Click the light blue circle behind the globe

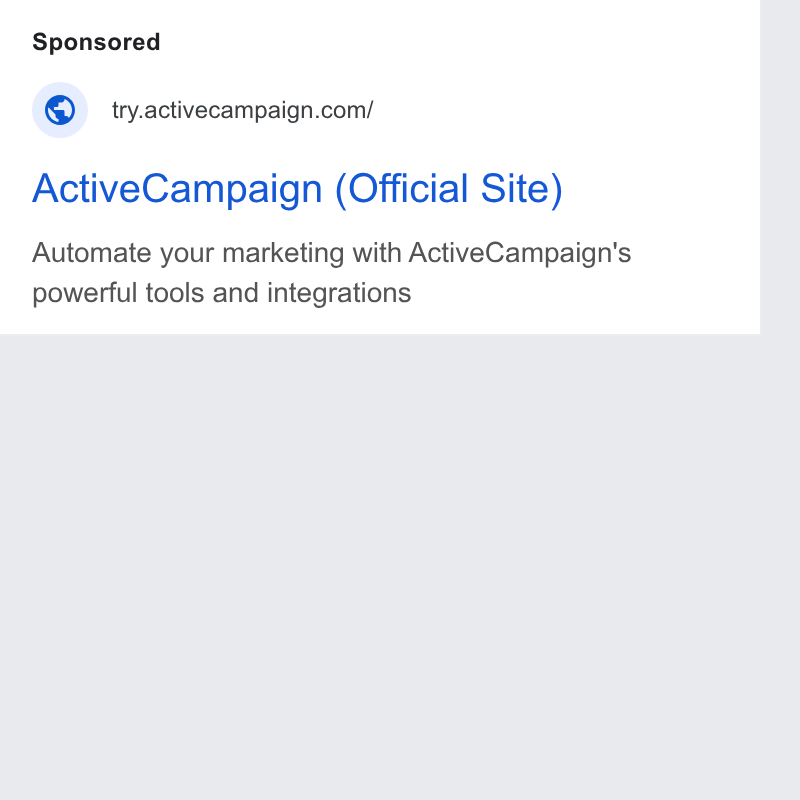[60, 110]
